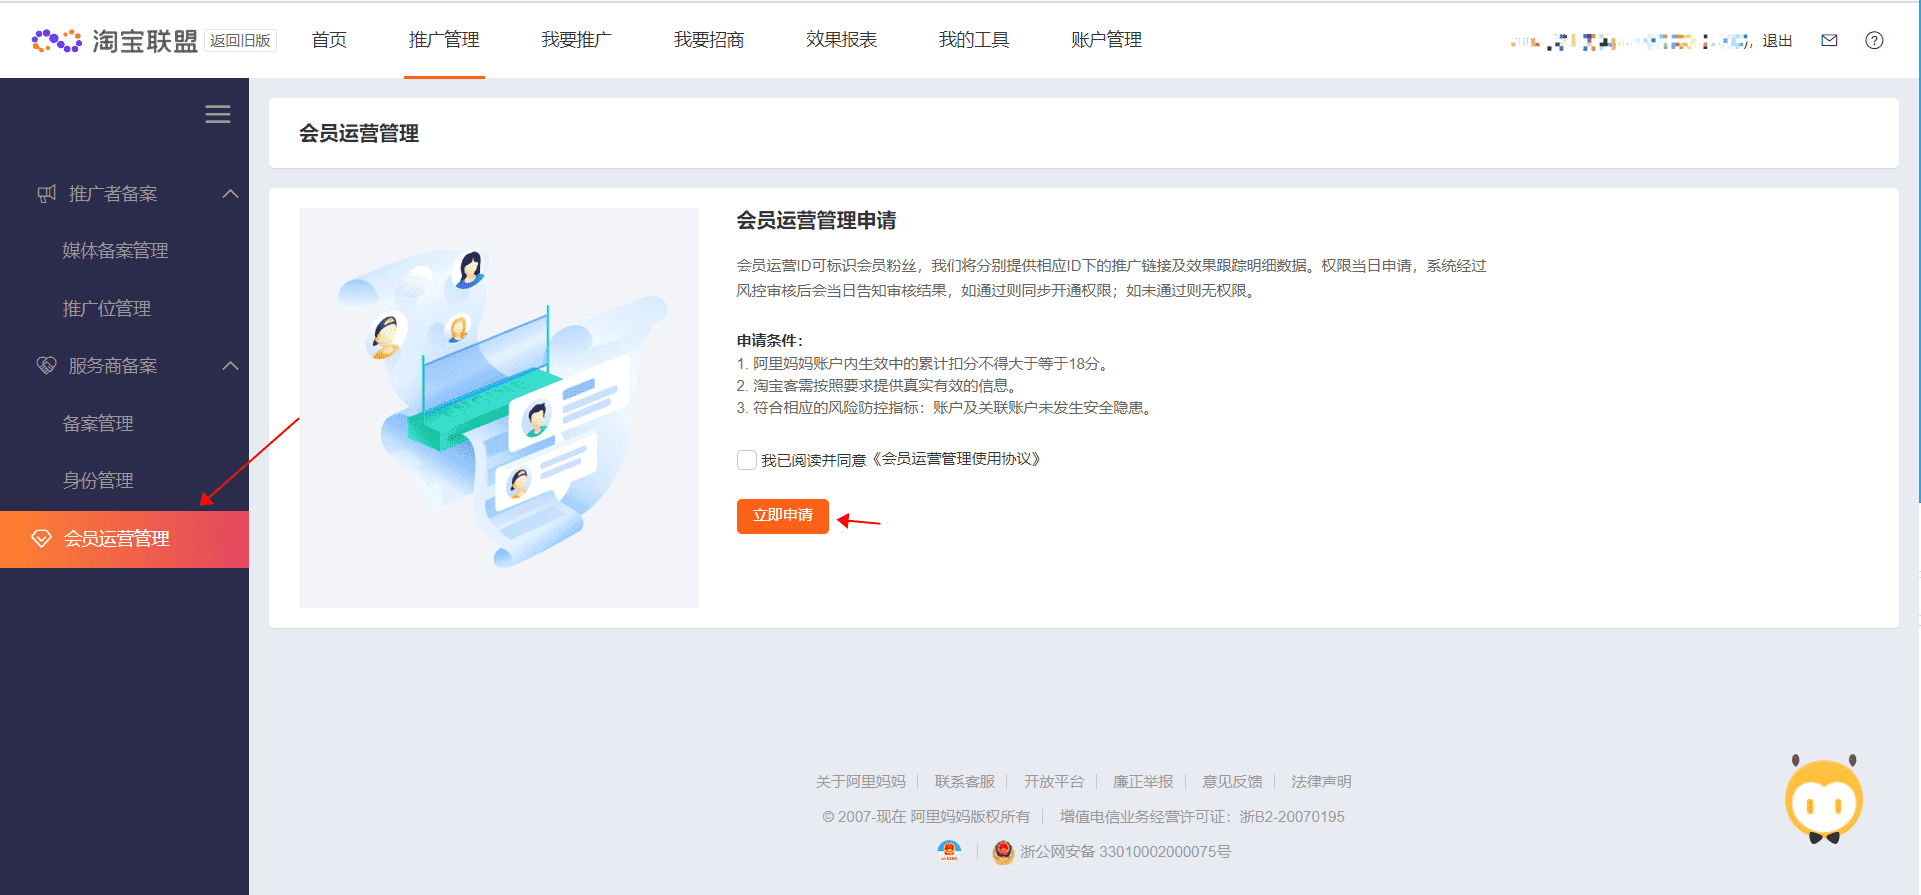The height and width of the screenshot is (895, 1921).
Task: Switch to the 效果报表 top tab
Action: pos(841,40)
